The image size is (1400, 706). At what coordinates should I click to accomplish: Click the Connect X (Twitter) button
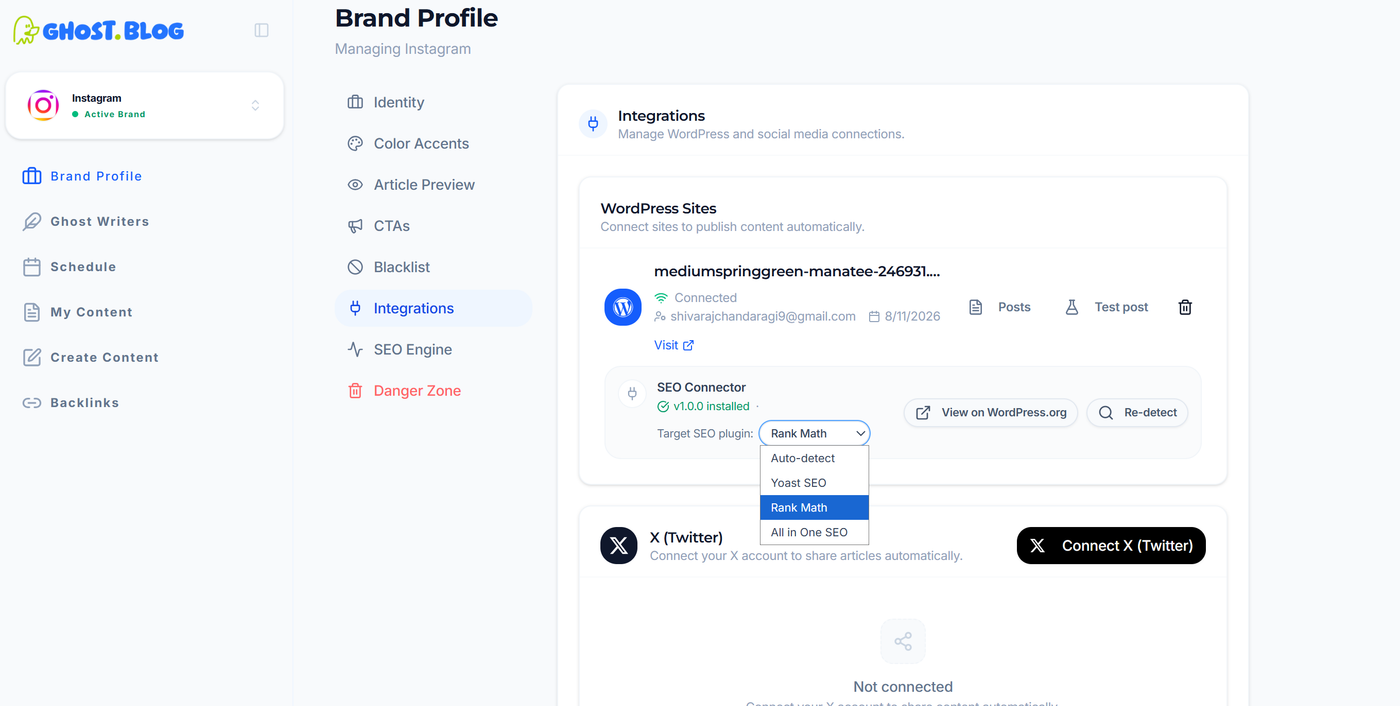point(1111,546)
